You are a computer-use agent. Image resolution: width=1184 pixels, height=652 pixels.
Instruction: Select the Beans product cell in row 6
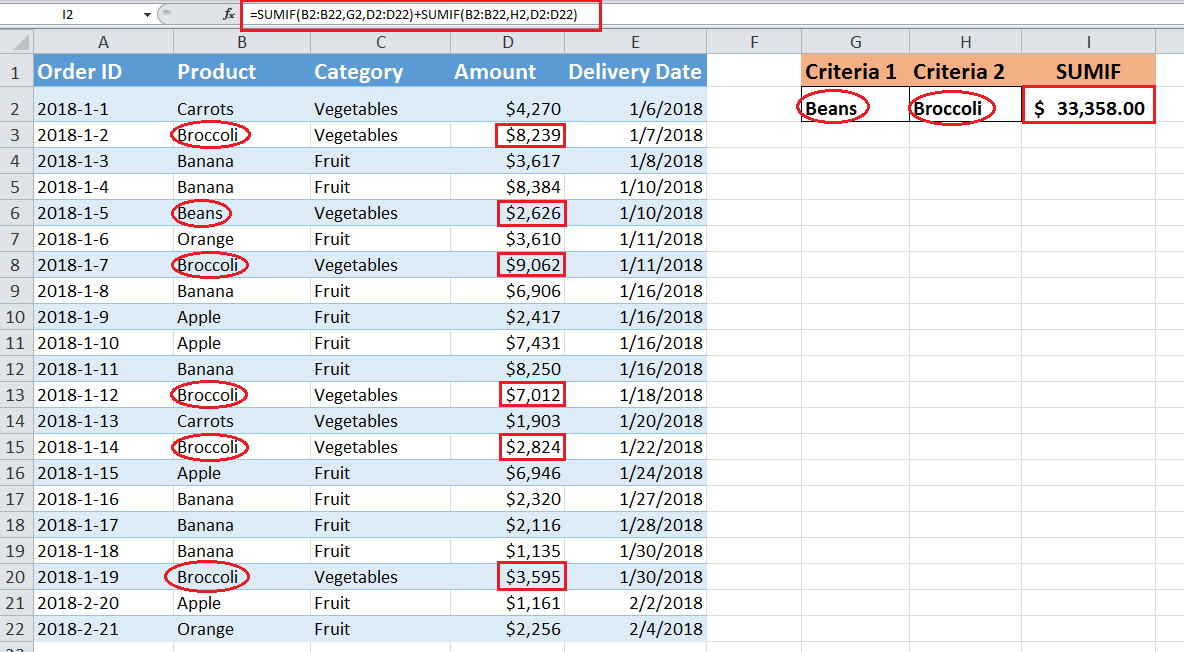(242, 213)
